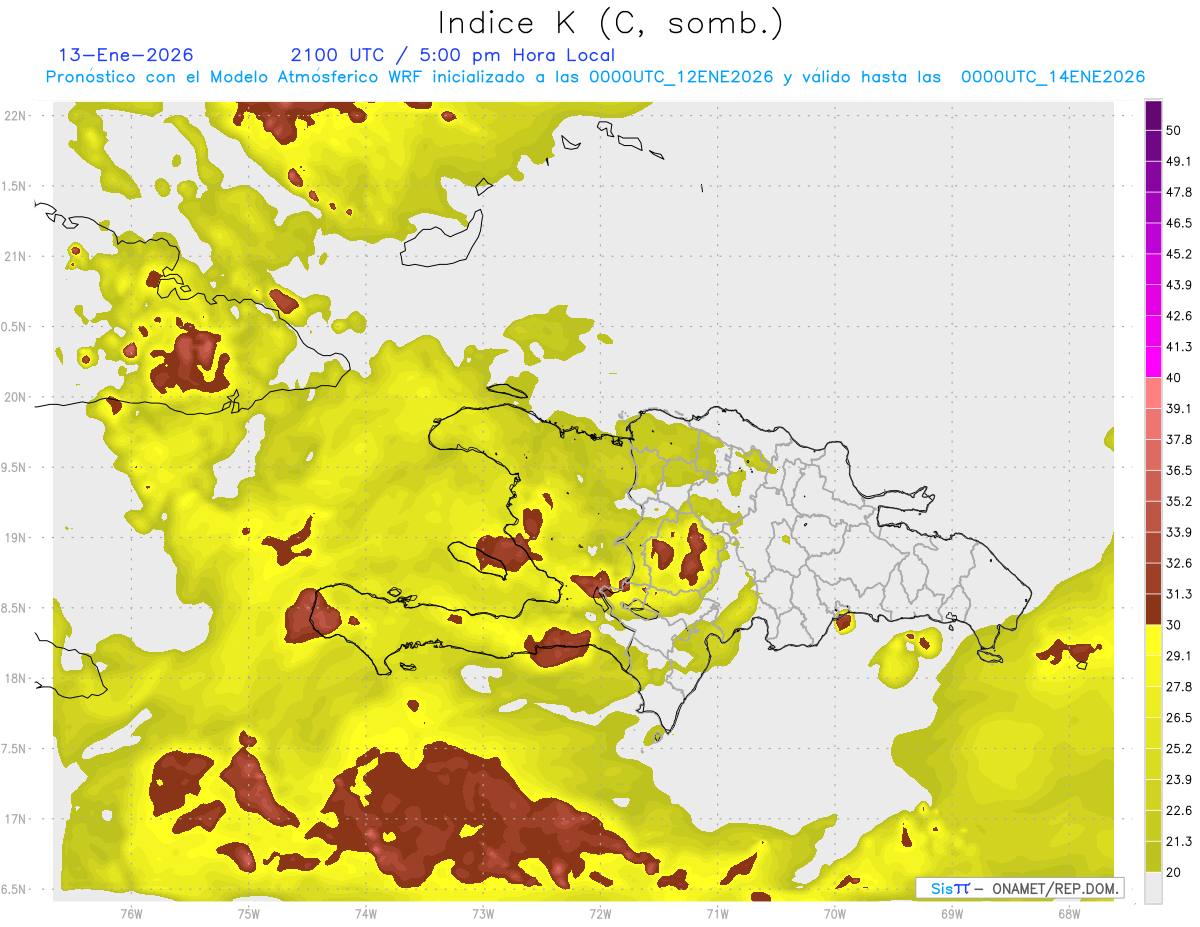Pick the legend value "21.3"
Image resolution: width=1200 pixels, height=927 pixels.
tap(1179, 841)
